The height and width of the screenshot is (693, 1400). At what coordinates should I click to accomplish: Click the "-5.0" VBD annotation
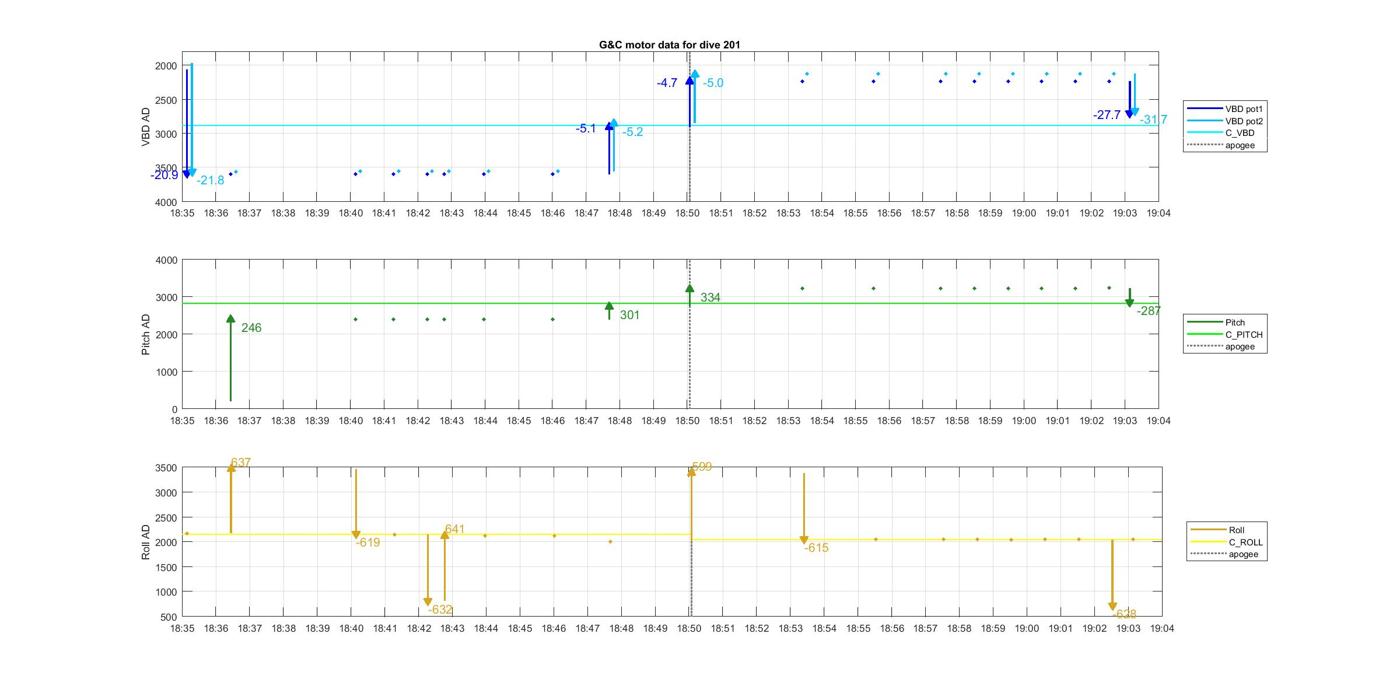click(713, 83)
